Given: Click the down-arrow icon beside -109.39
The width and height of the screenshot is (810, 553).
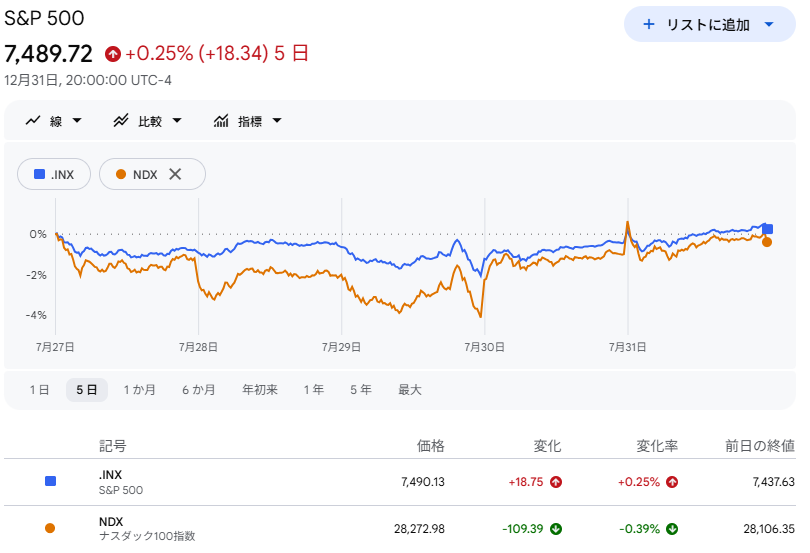Looking at the screenshot, I should pyautogui.click(x=556, y=529).
